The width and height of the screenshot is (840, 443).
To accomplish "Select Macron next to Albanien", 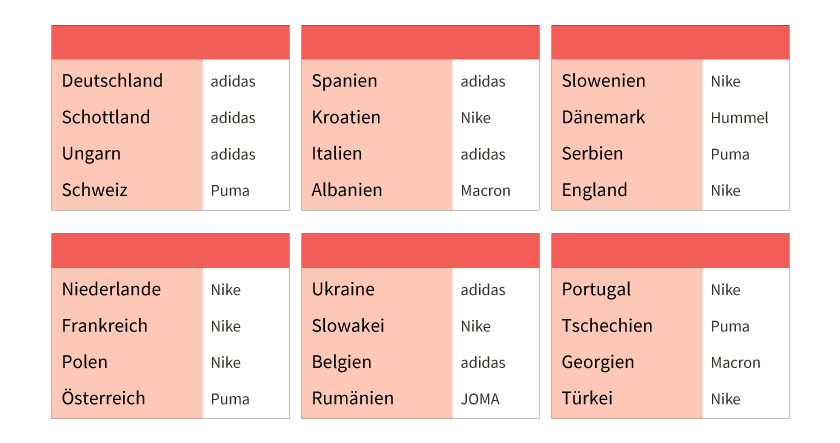I will [x=485, y=191].
